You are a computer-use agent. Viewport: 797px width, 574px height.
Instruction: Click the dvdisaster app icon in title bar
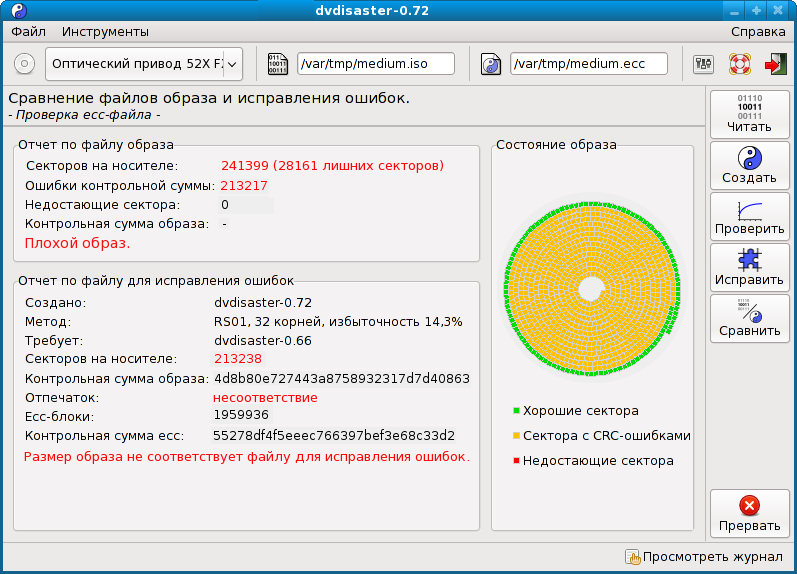19,10
